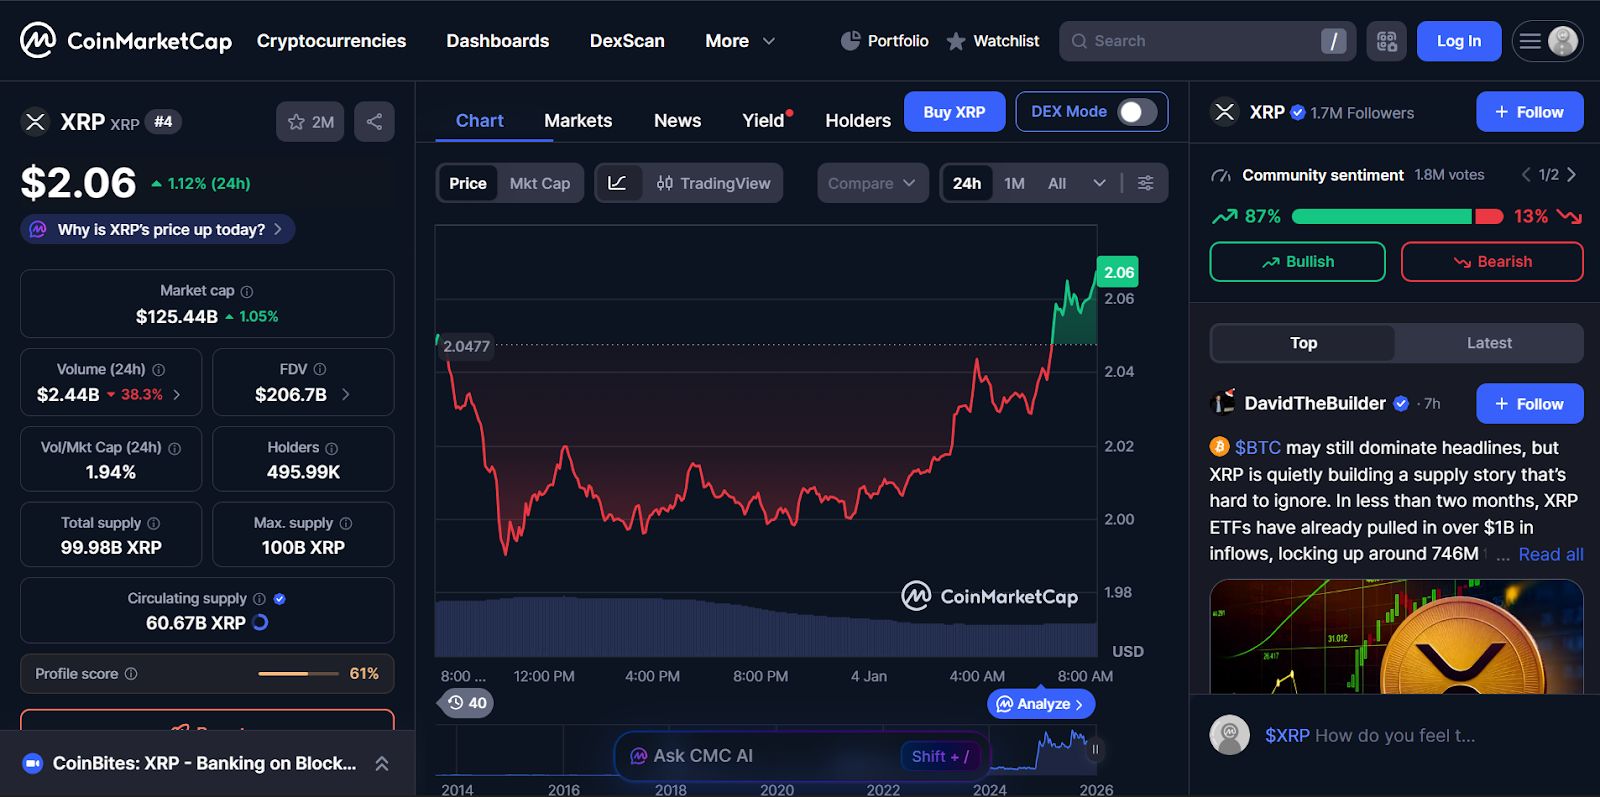Toggle DEX Mode switch
The width and height of the screenshot is (1600, 797).
pyautogui.click(x=1137, y=112)
